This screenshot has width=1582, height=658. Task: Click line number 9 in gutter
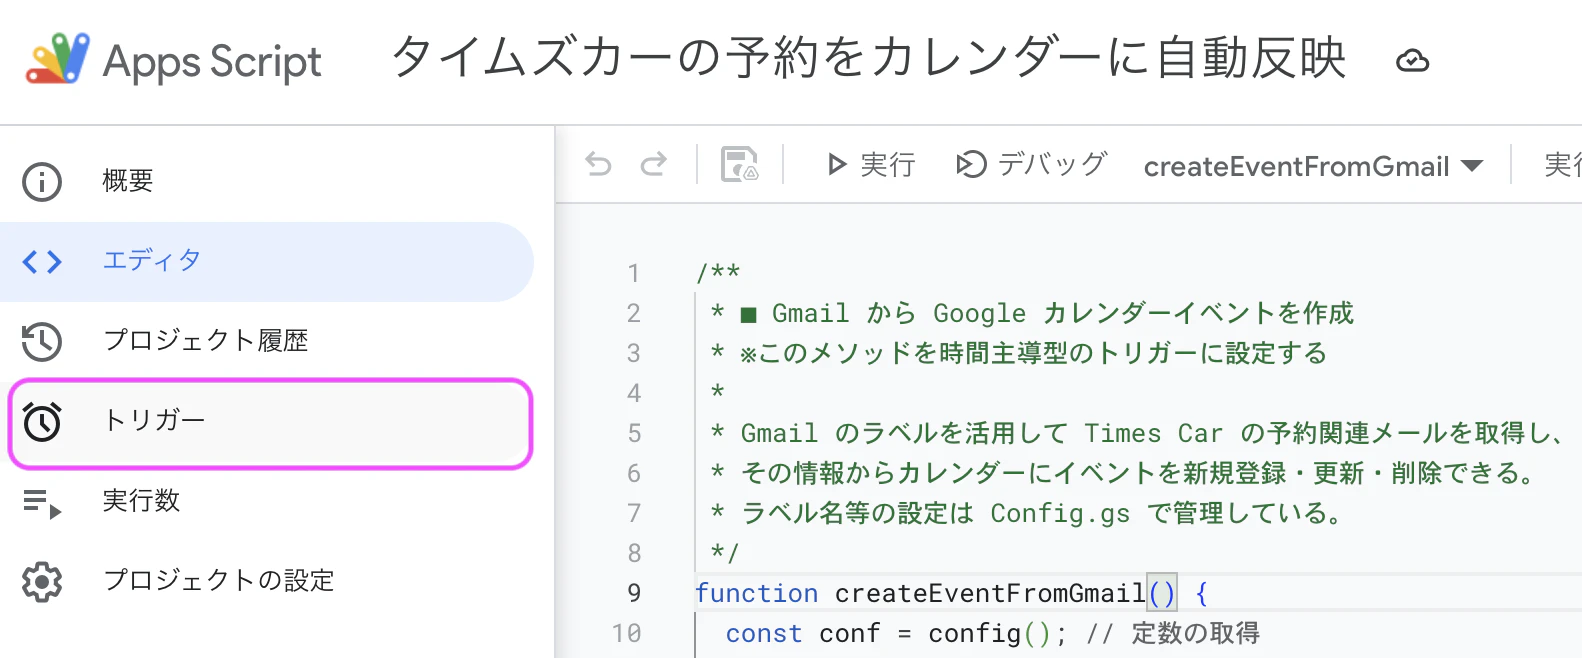(634, 593)
